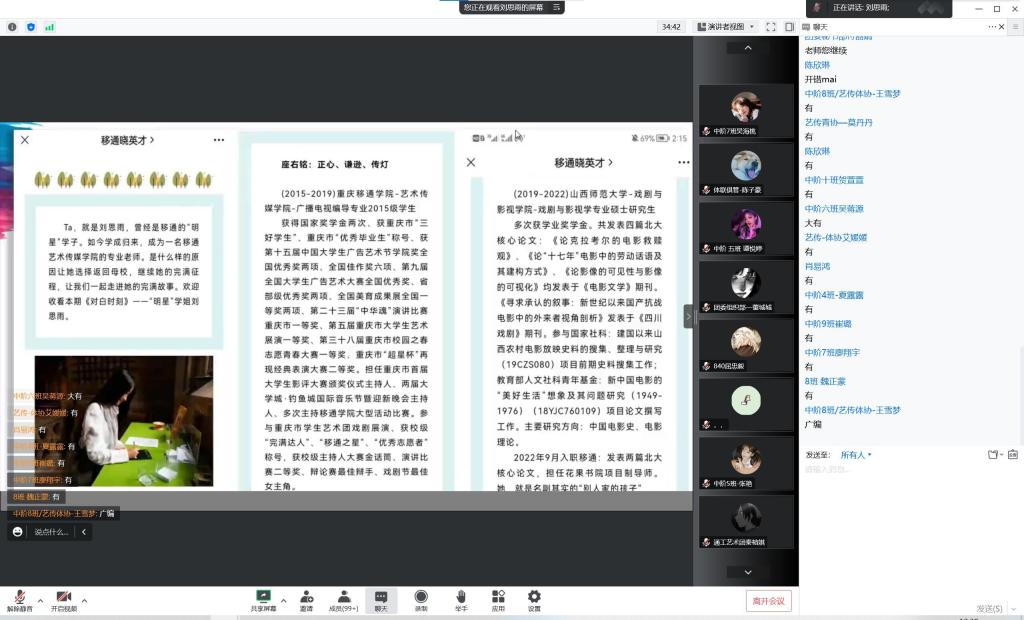Toggle the side panel layout icon
Screen dimensions: 1024x620
(790, 27)
